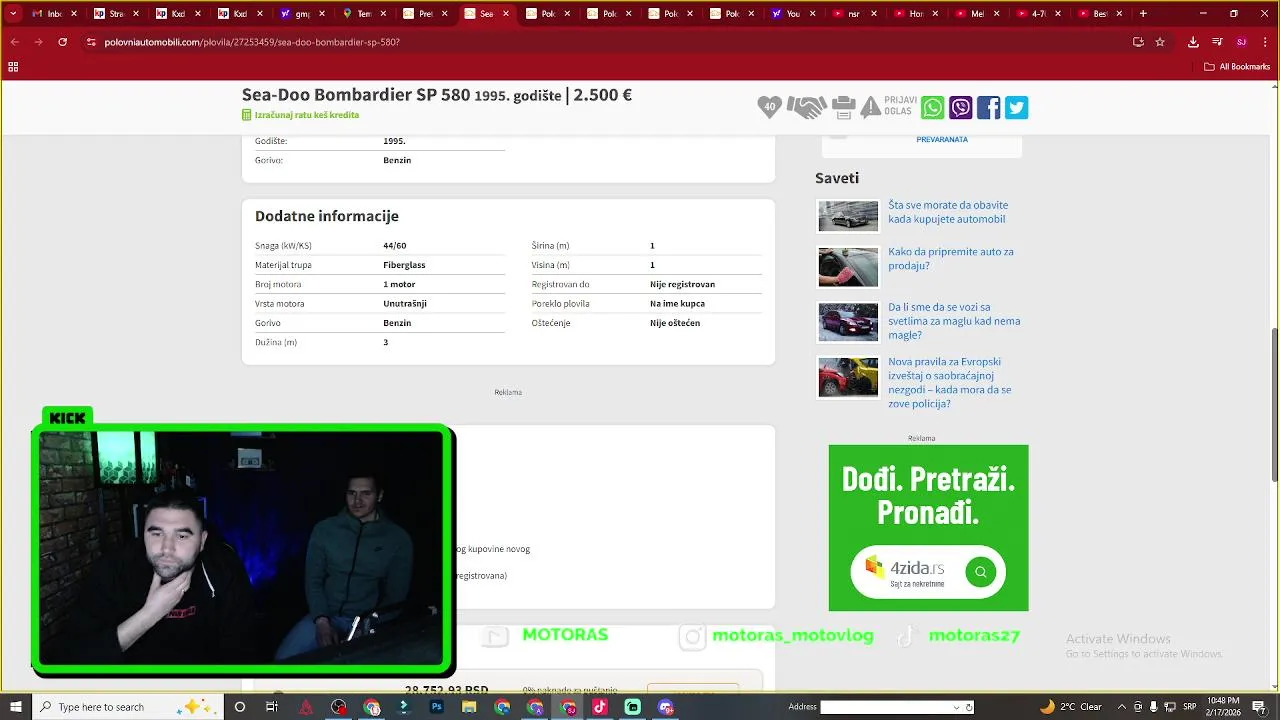
Task: Click the Cortana circle in taskbar
Action: click(239, 707)
